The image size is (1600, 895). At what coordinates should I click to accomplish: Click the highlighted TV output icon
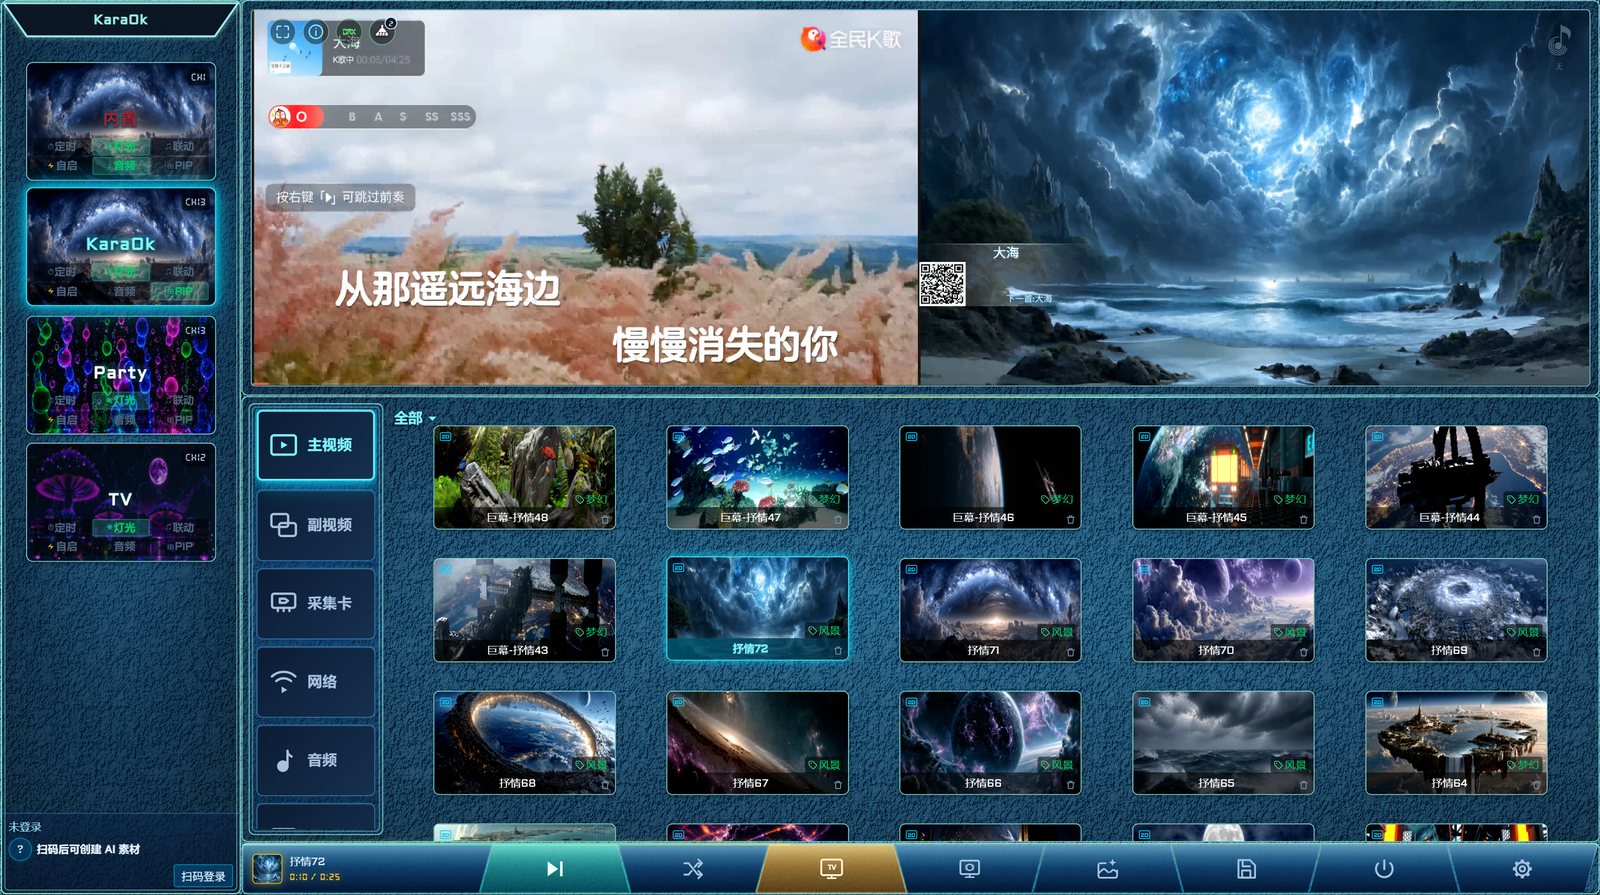pyautogui.click(x=831, y=869)
